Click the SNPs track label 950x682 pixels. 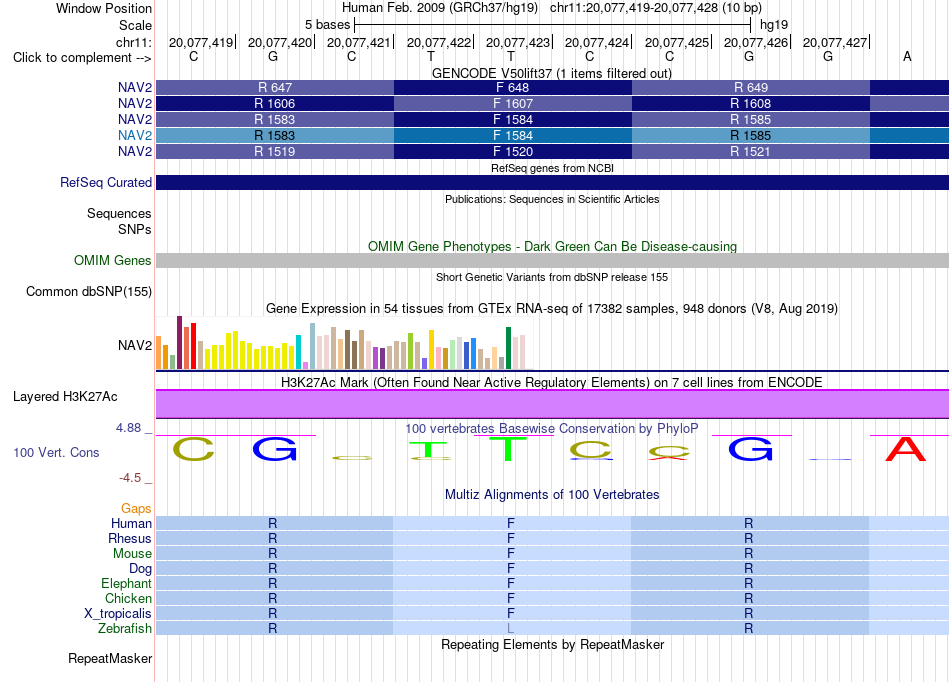[x=135, y=230]
